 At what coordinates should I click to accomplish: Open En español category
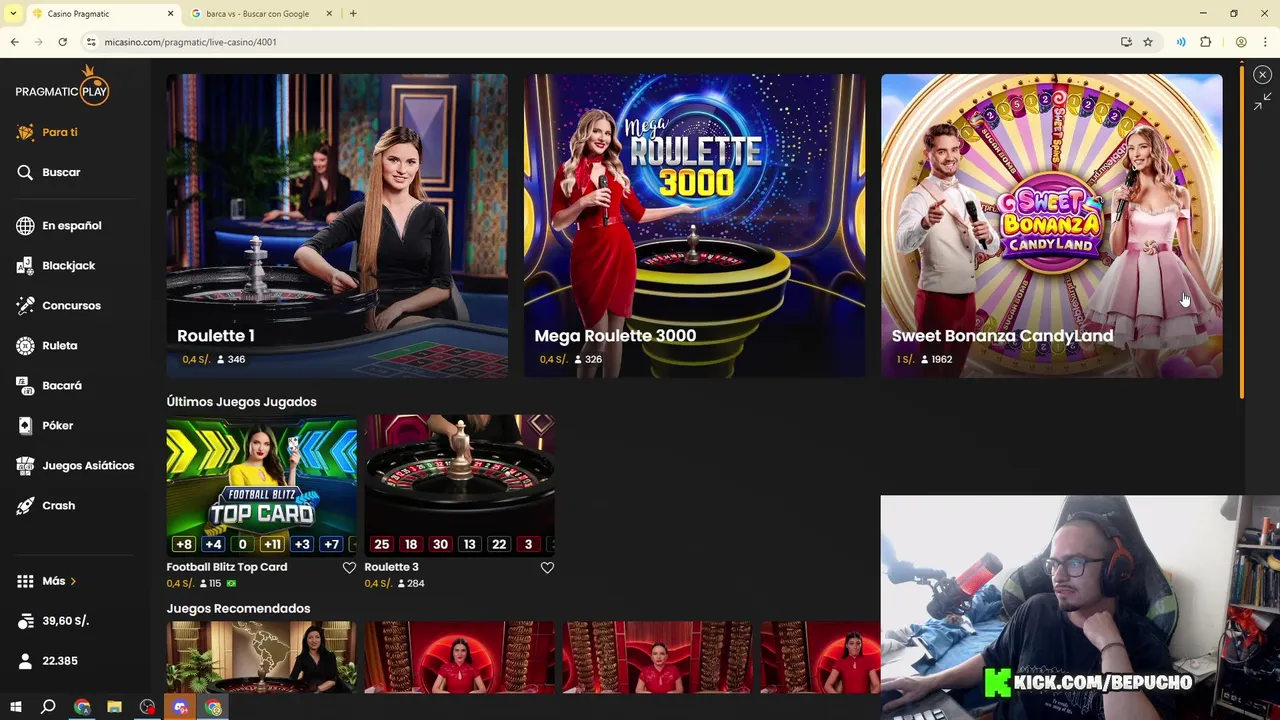pos(59,225)
